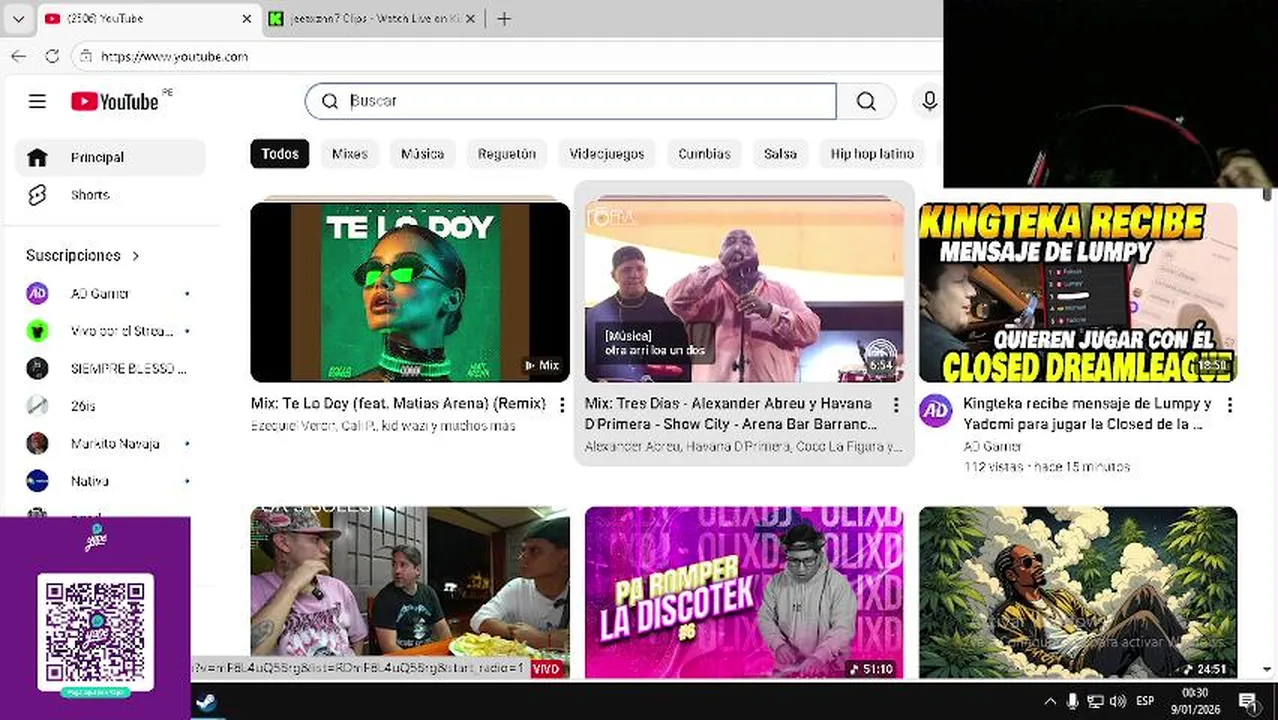Open options menu for Te Lo Doy mix
This screenshot has width=1278, height=720.
click(x=562, y=405)
